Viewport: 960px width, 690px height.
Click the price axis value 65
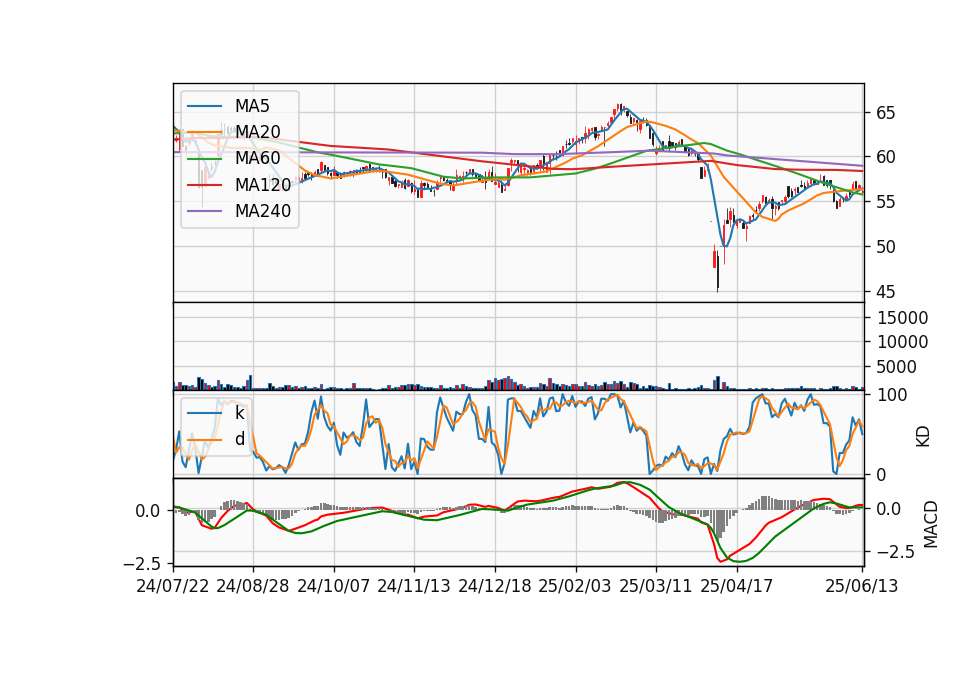(x=885, y=113)
